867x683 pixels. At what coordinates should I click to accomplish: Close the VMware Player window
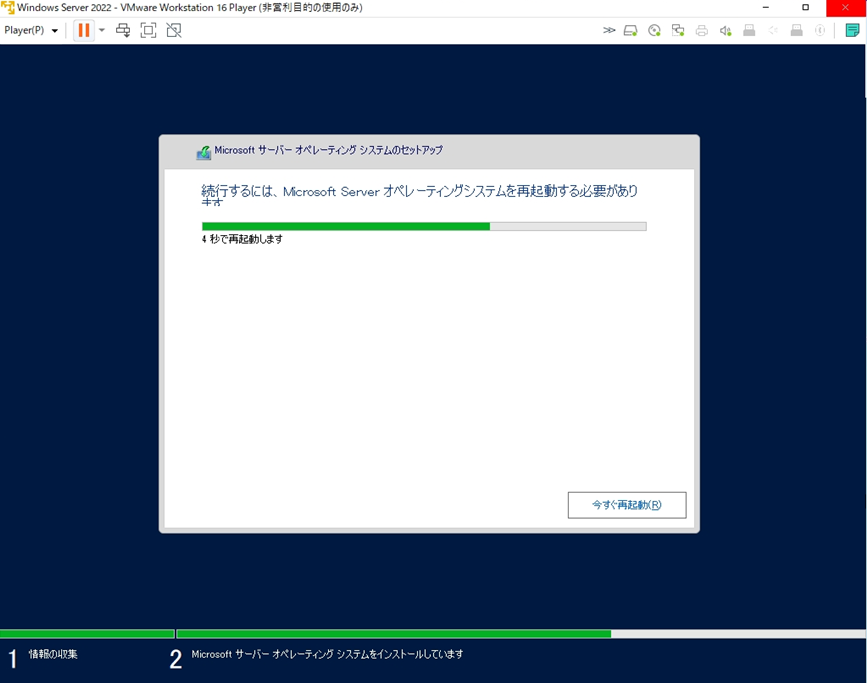pyautogui.click(x=846, y=8)
